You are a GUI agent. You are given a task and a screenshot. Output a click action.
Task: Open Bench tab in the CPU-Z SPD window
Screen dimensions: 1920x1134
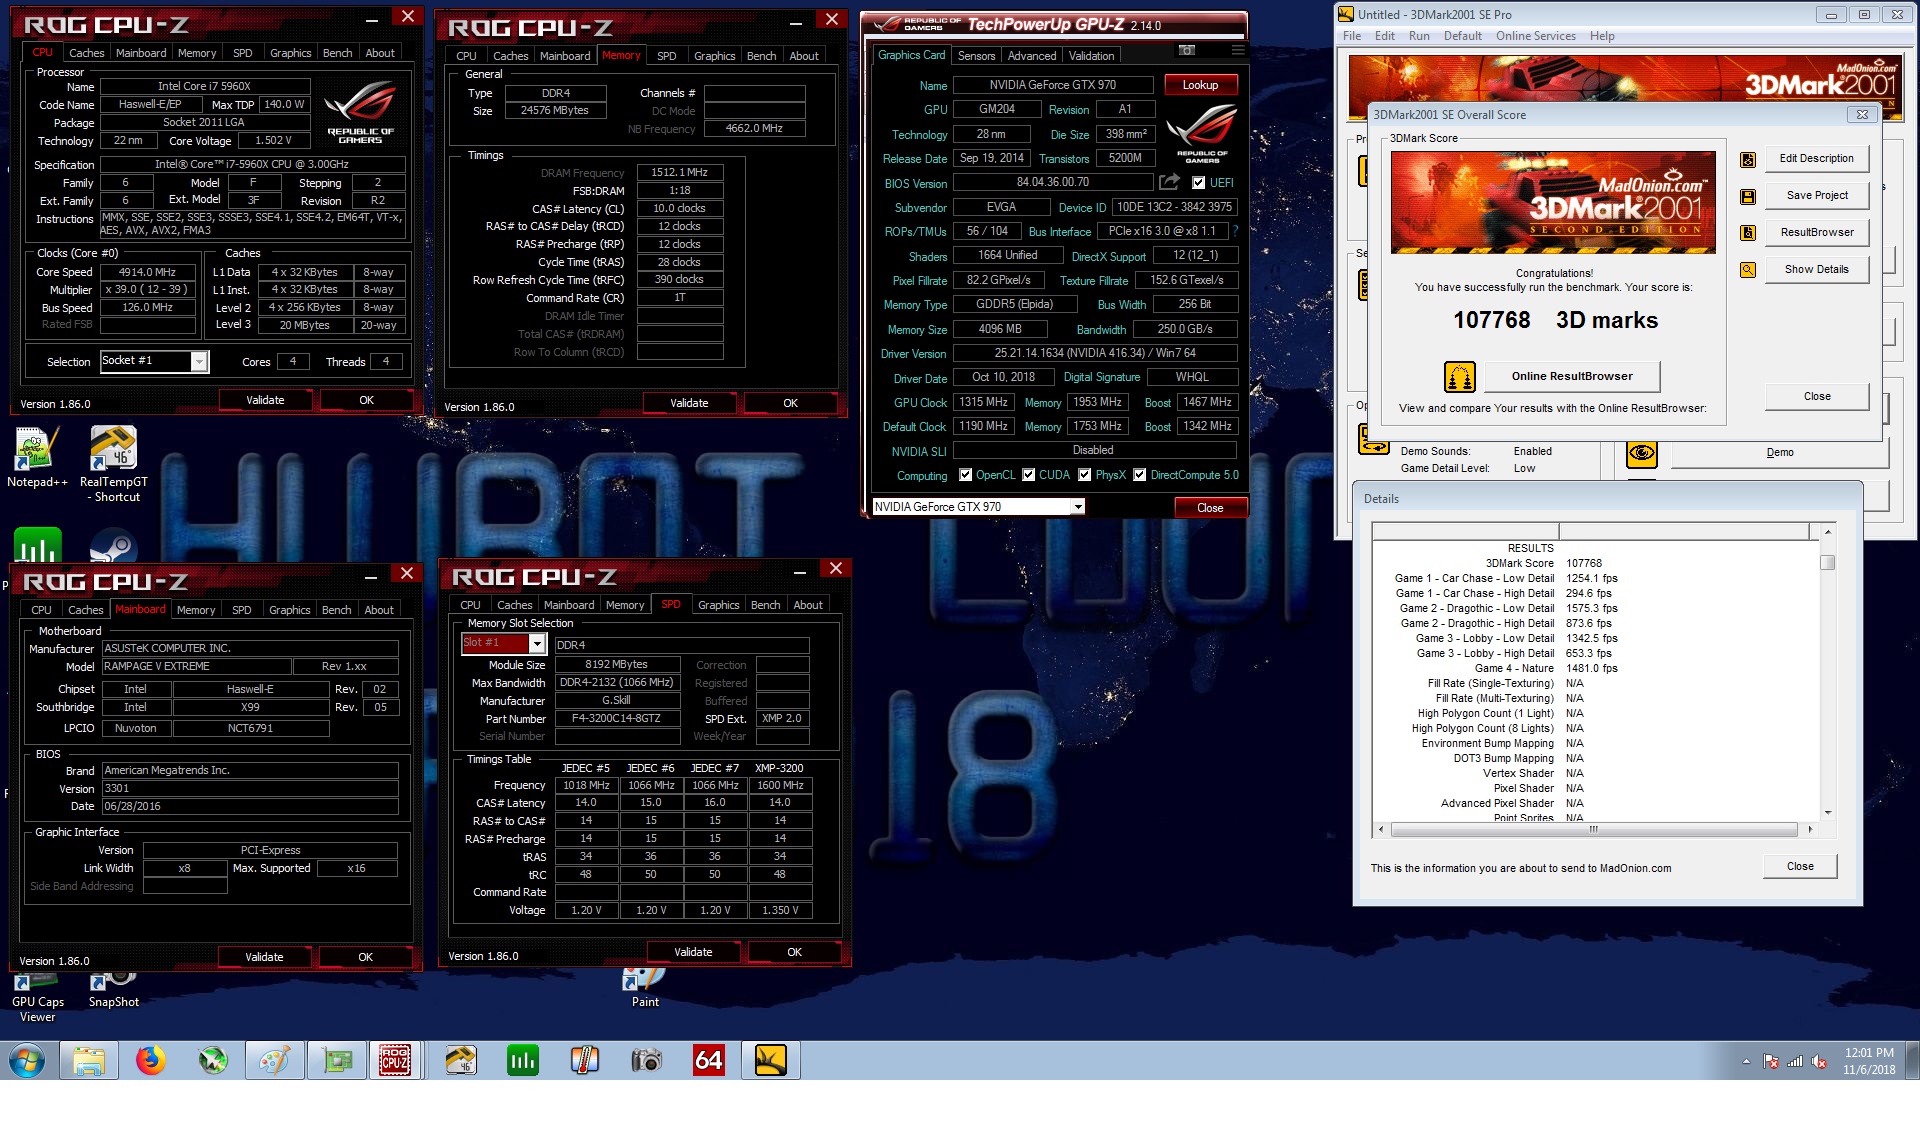tap(765, 605)
